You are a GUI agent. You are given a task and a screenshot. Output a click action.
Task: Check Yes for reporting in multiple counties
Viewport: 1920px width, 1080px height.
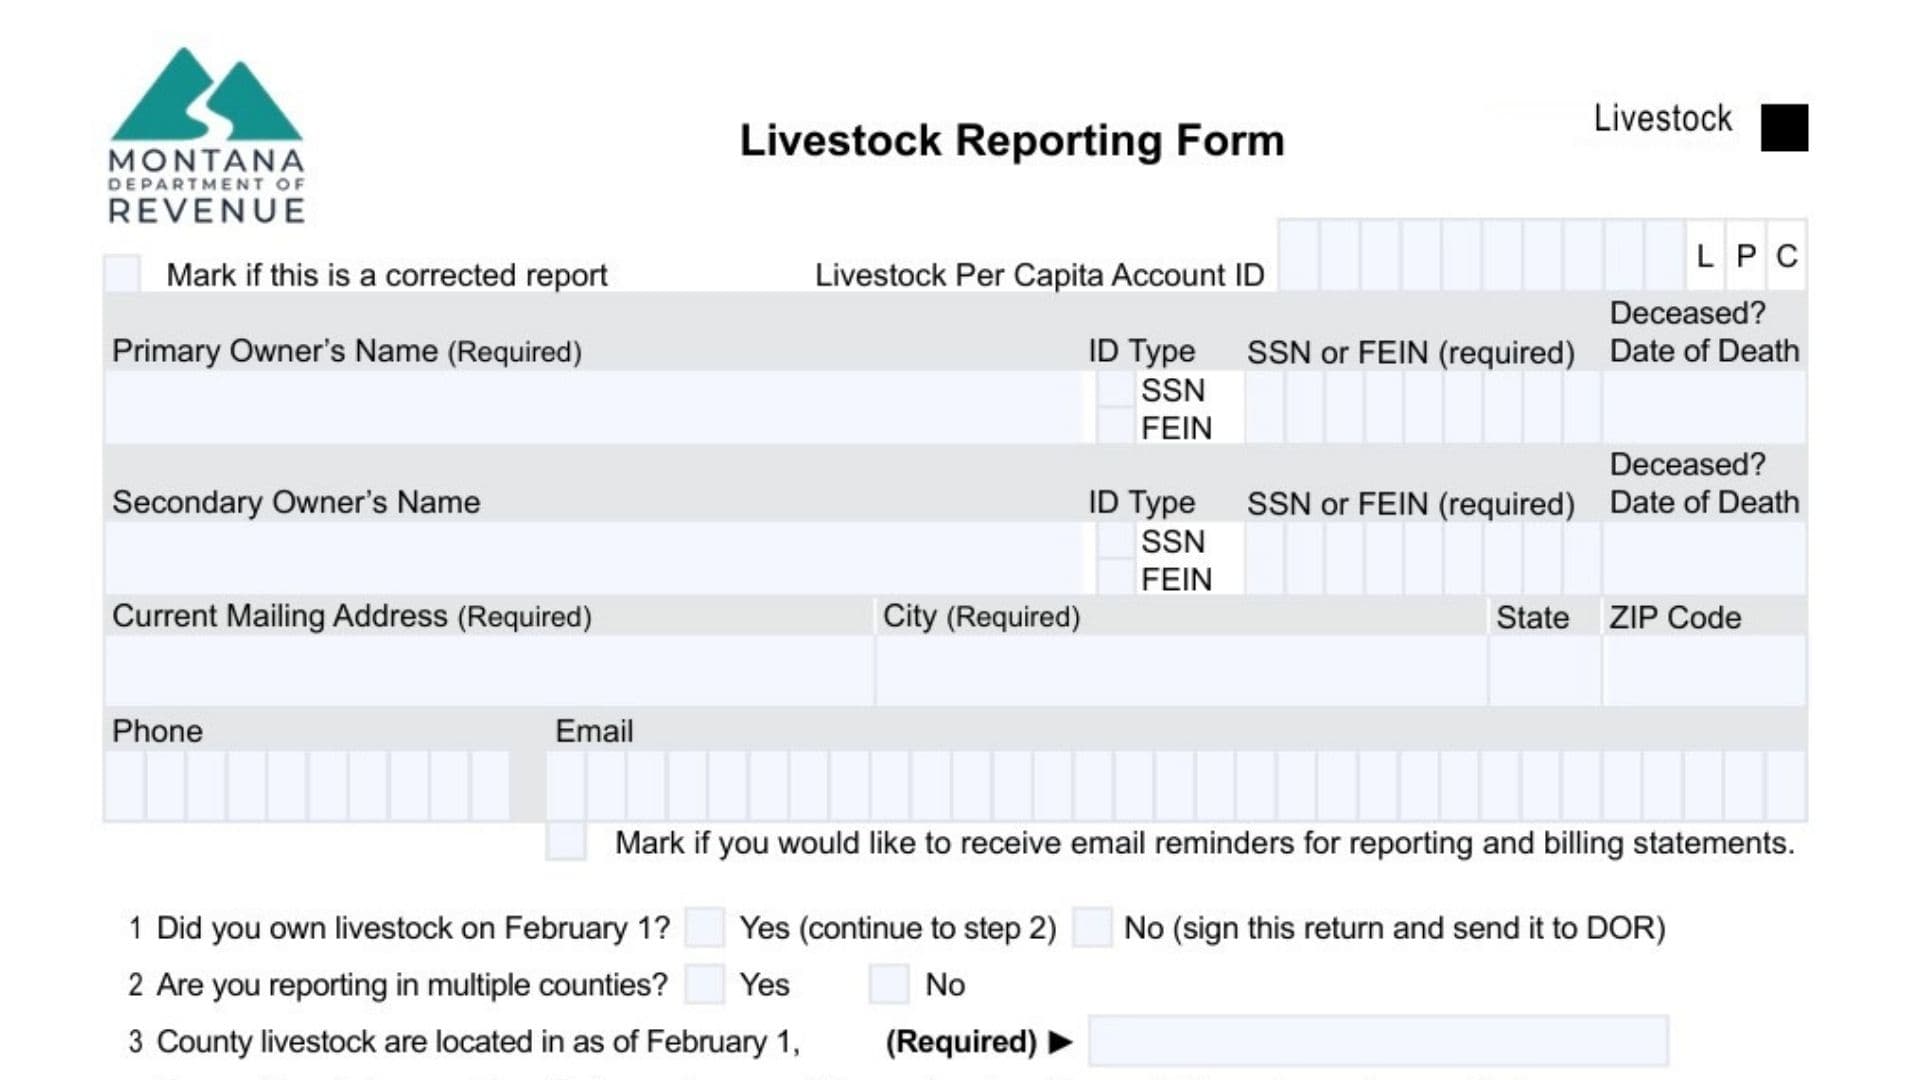[x=705, y=984]
